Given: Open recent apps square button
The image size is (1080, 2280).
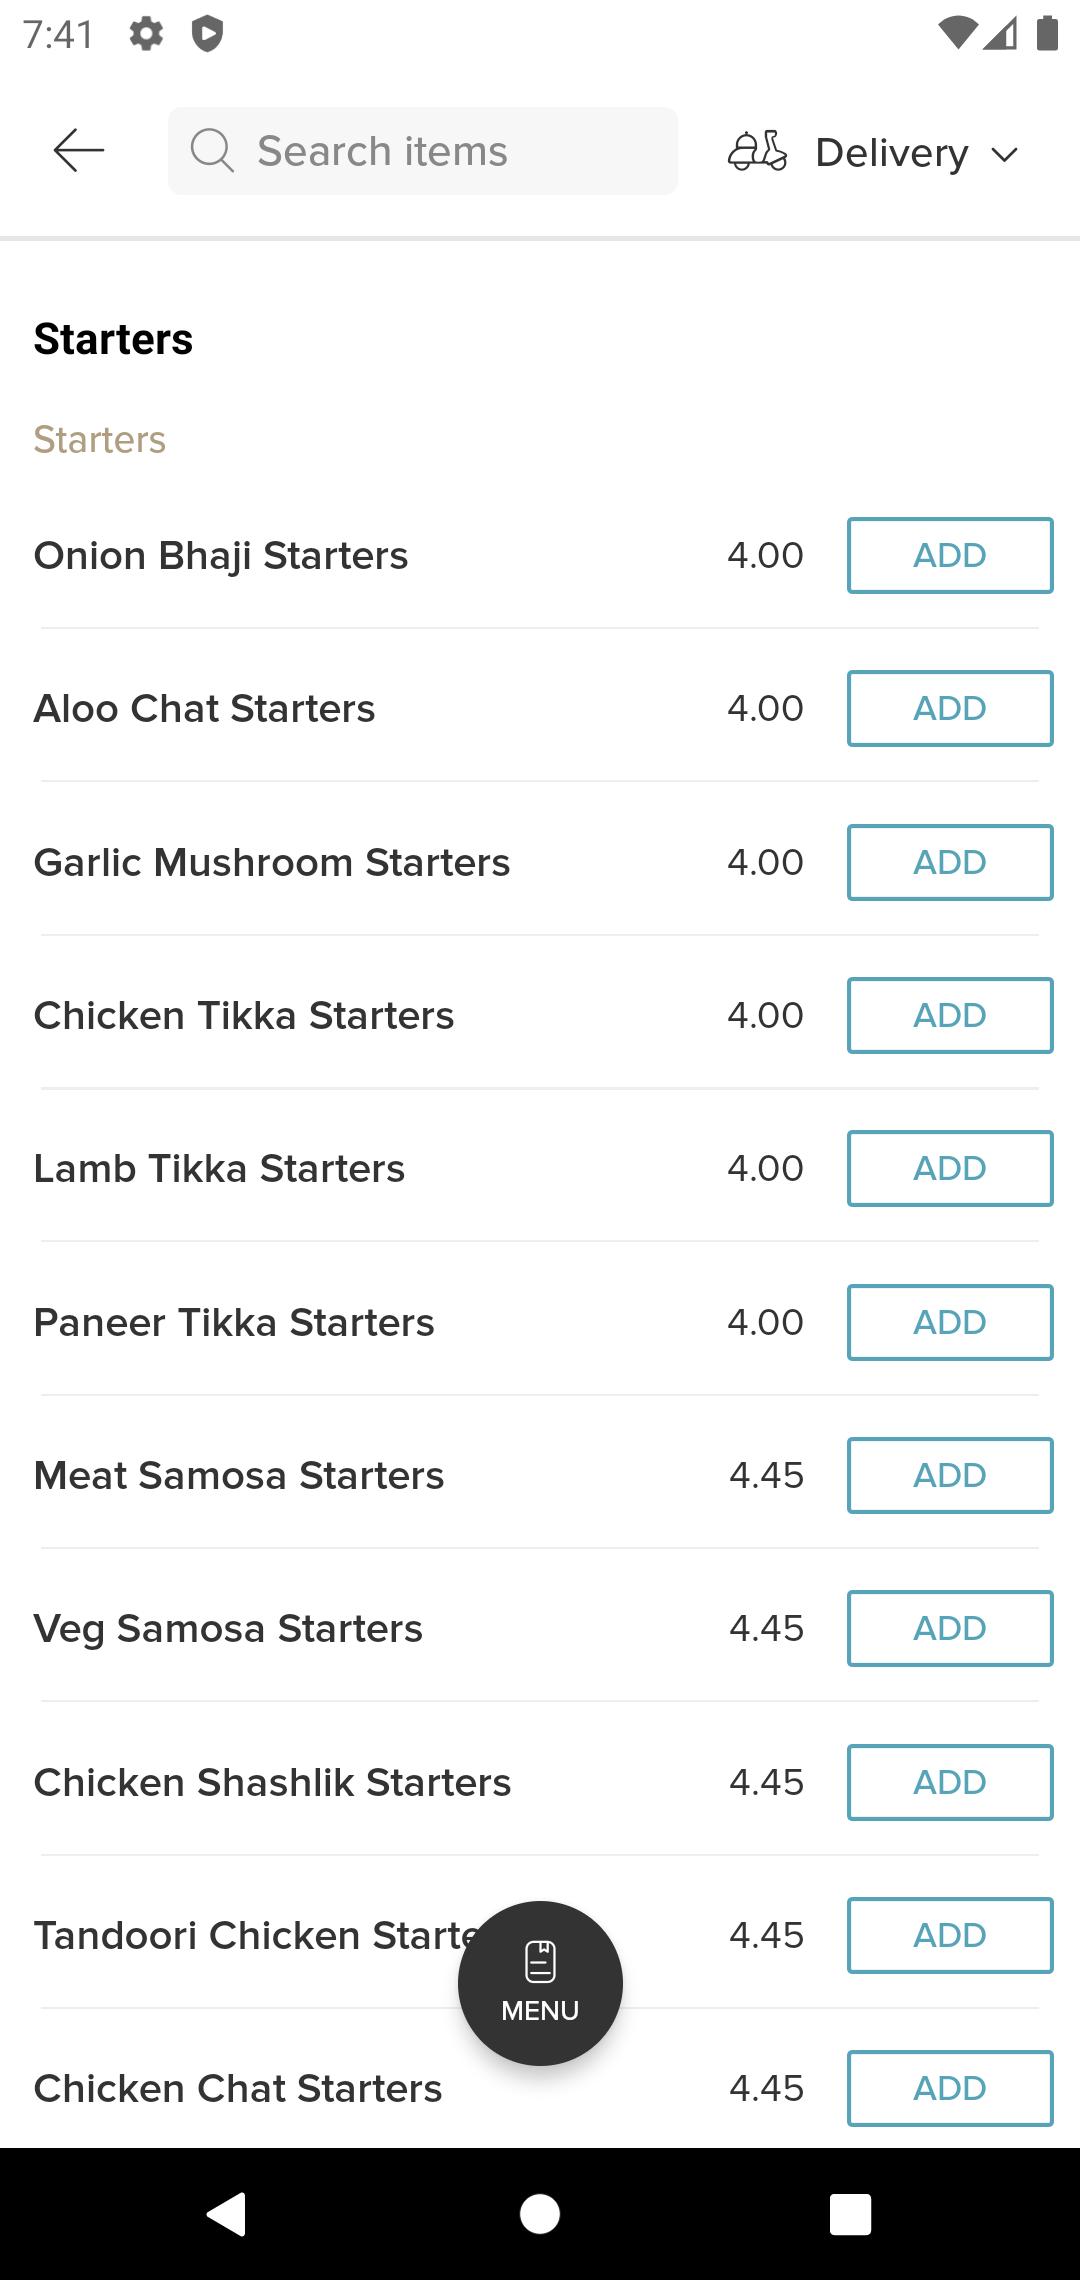Looking at the screenshot, I should click(851, 2213).
